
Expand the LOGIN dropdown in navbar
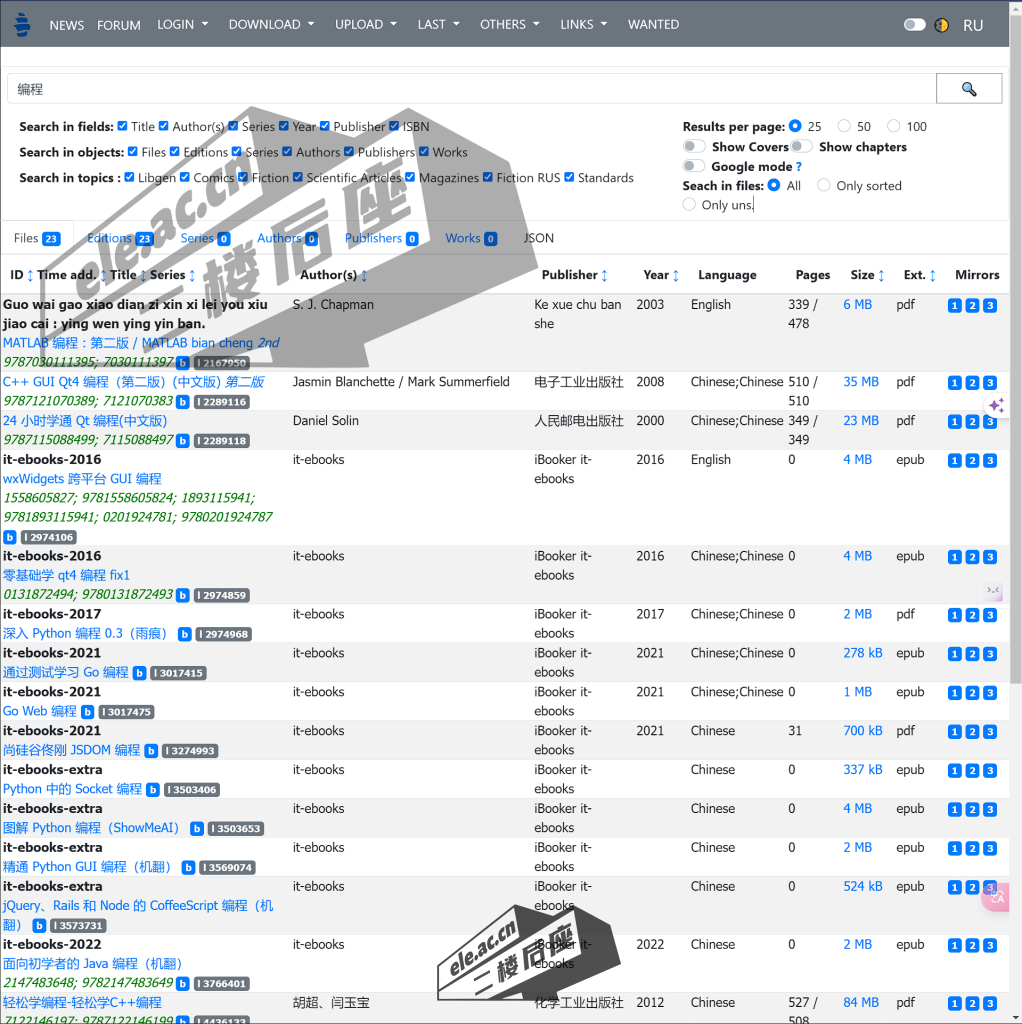pos(183,24)
